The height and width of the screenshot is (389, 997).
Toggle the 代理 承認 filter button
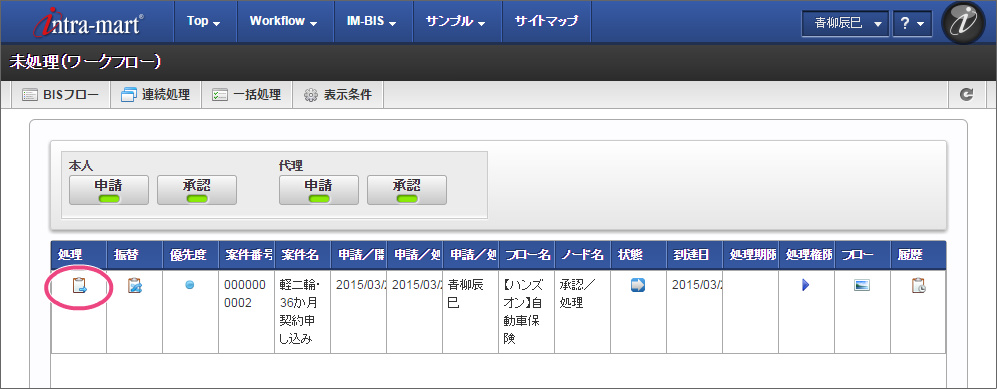pyautogui.click(x=407, y=190)
